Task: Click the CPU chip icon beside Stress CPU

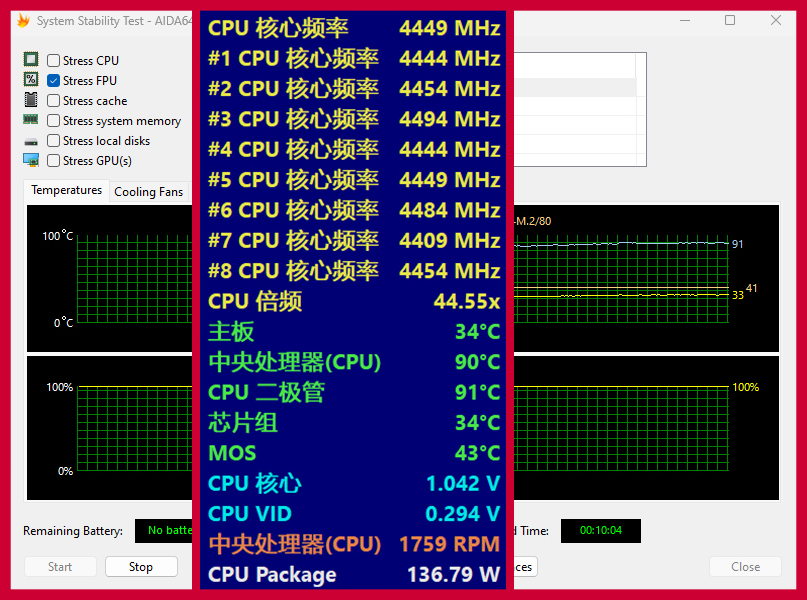Action: [31, 59]
